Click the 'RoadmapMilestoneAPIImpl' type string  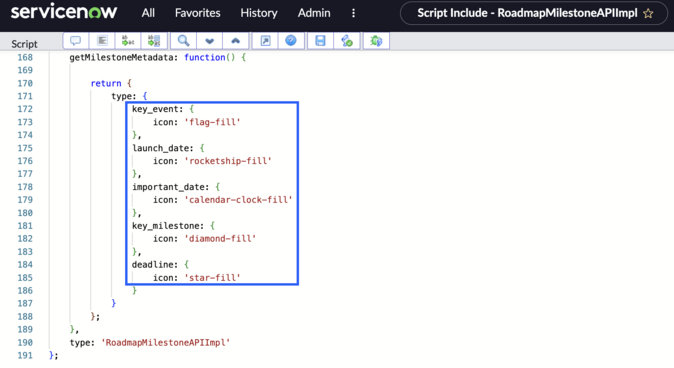(165, 343)
